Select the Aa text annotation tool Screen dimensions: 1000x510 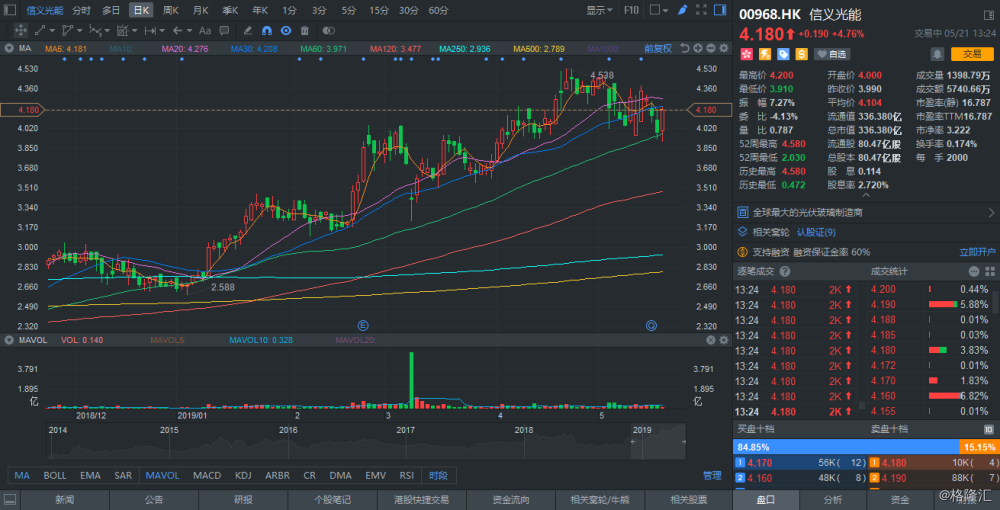point(205,30)
